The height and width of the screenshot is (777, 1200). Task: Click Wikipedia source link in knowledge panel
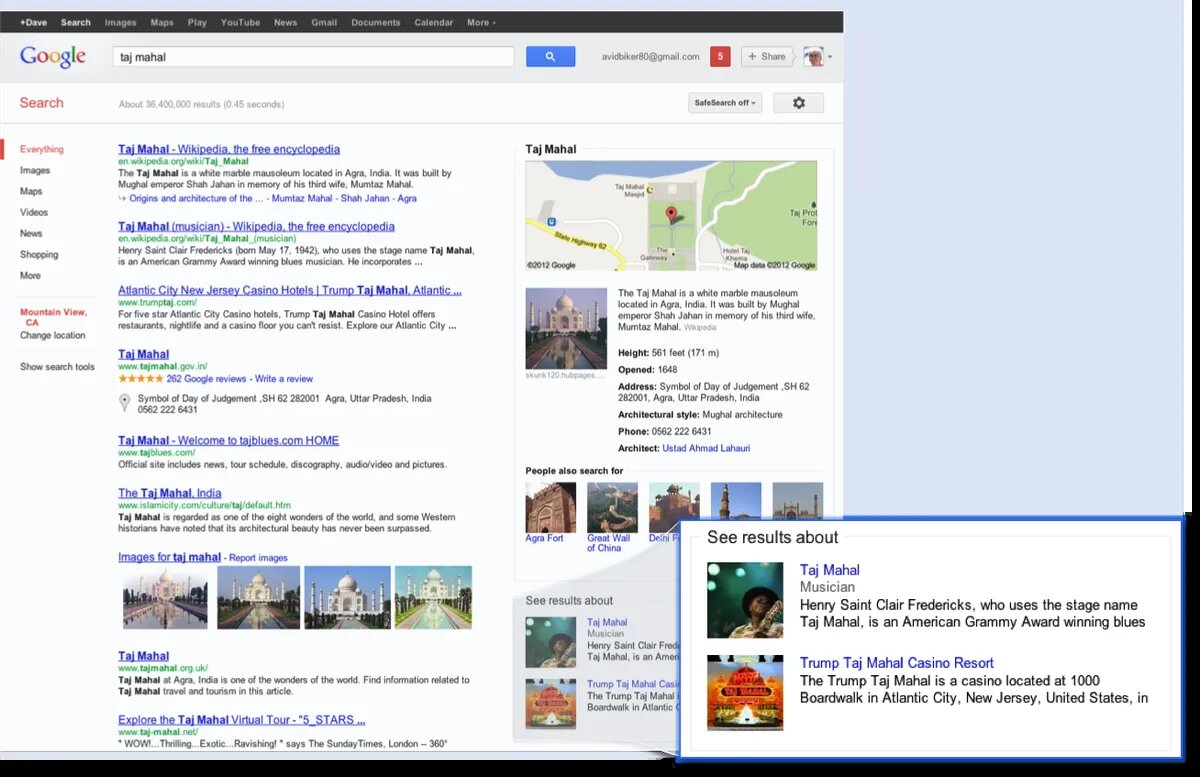tap(700, 327)
